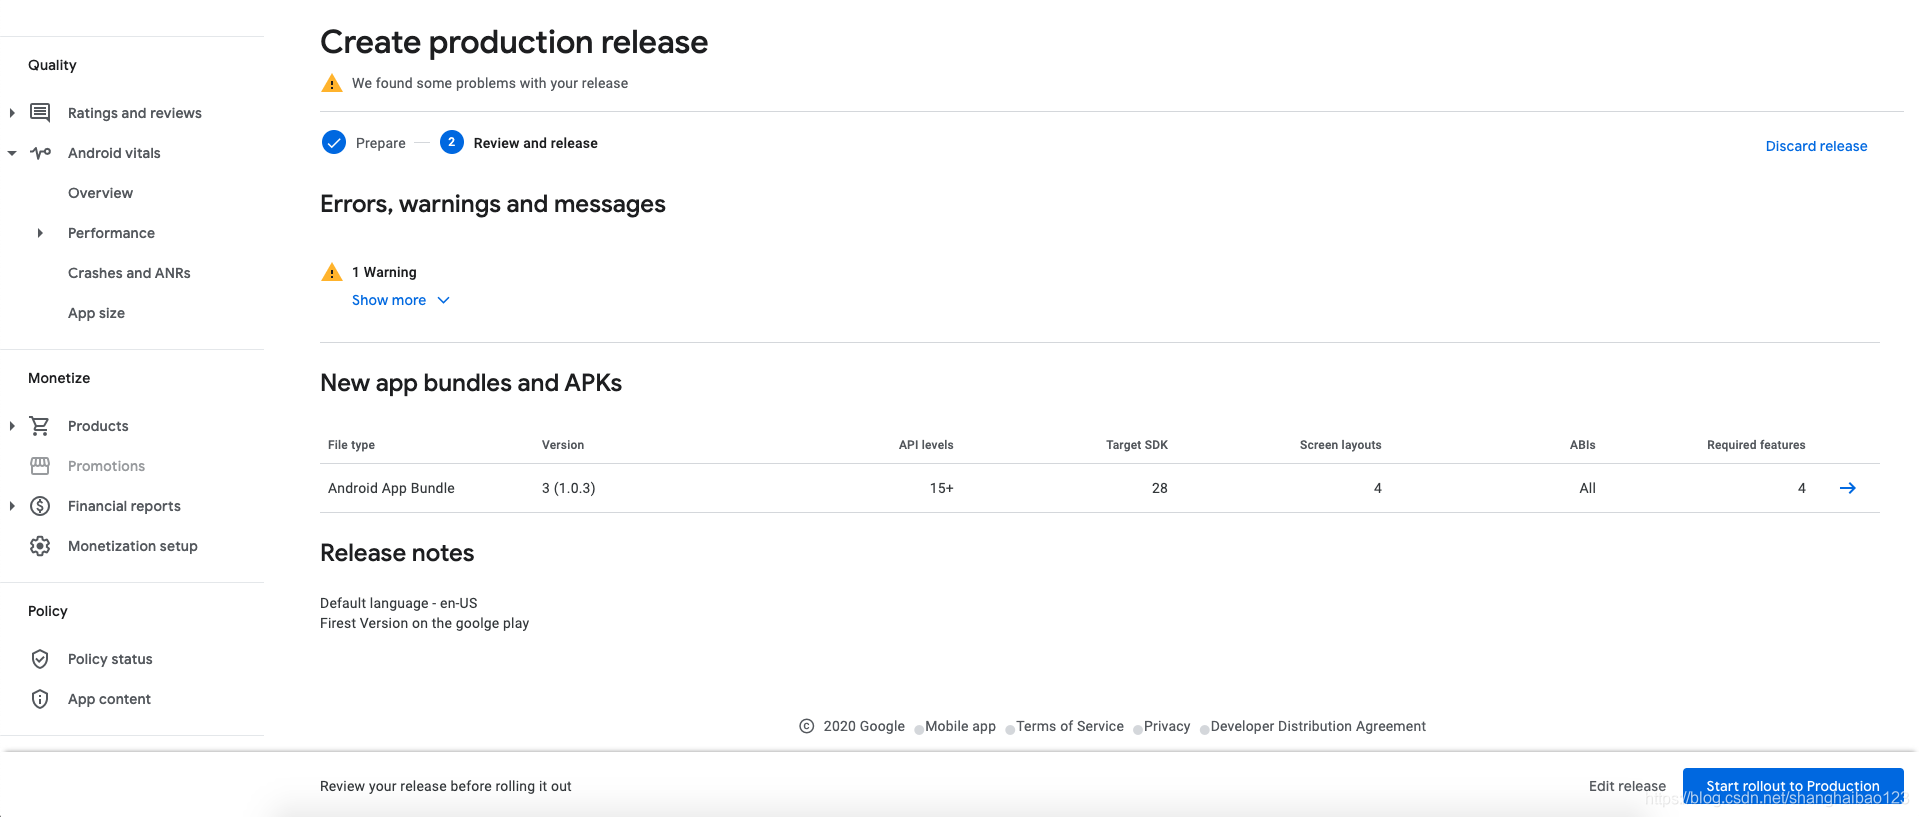The height and width of the screenshot is (817, 1919).
Task: Click the Screen layouts column header
Action: pyautogui.click(x=1340, y=445)
